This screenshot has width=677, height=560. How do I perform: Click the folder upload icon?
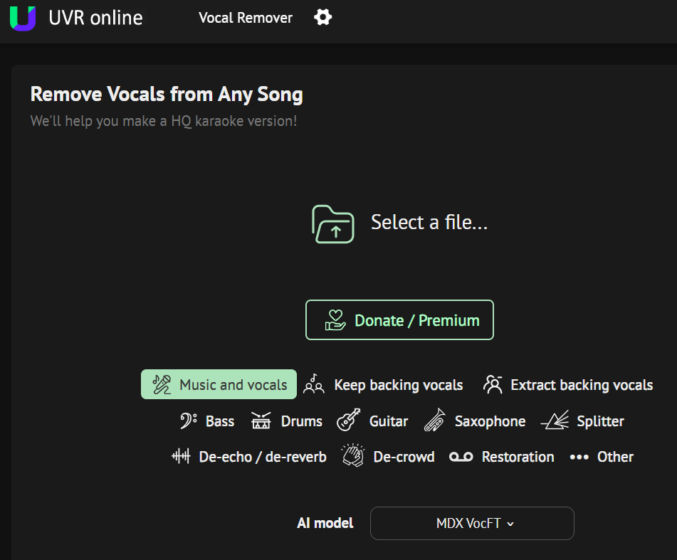(333, 224)
